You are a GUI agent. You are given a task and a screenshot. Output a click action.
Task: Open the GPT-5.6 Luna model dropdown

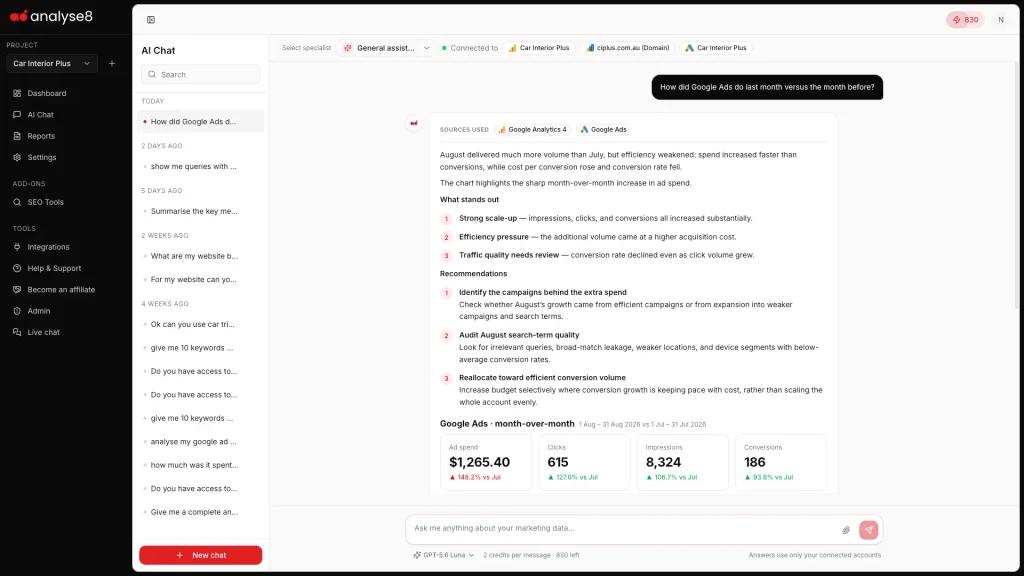coord(443,555)
